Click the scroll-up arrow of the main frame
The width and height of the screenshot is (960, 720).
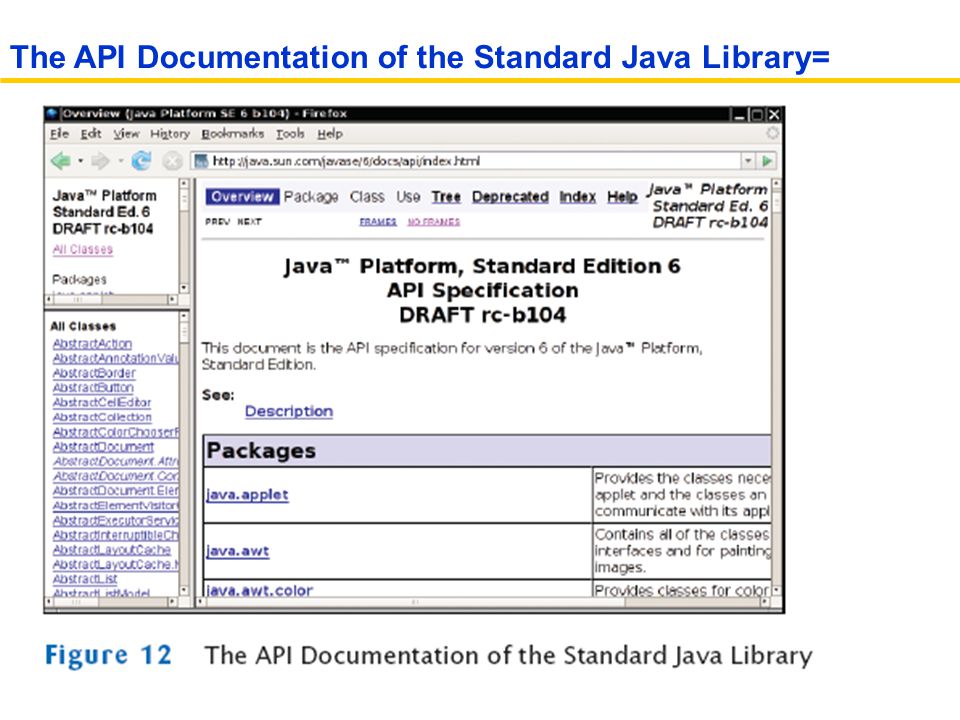[776, 184]
